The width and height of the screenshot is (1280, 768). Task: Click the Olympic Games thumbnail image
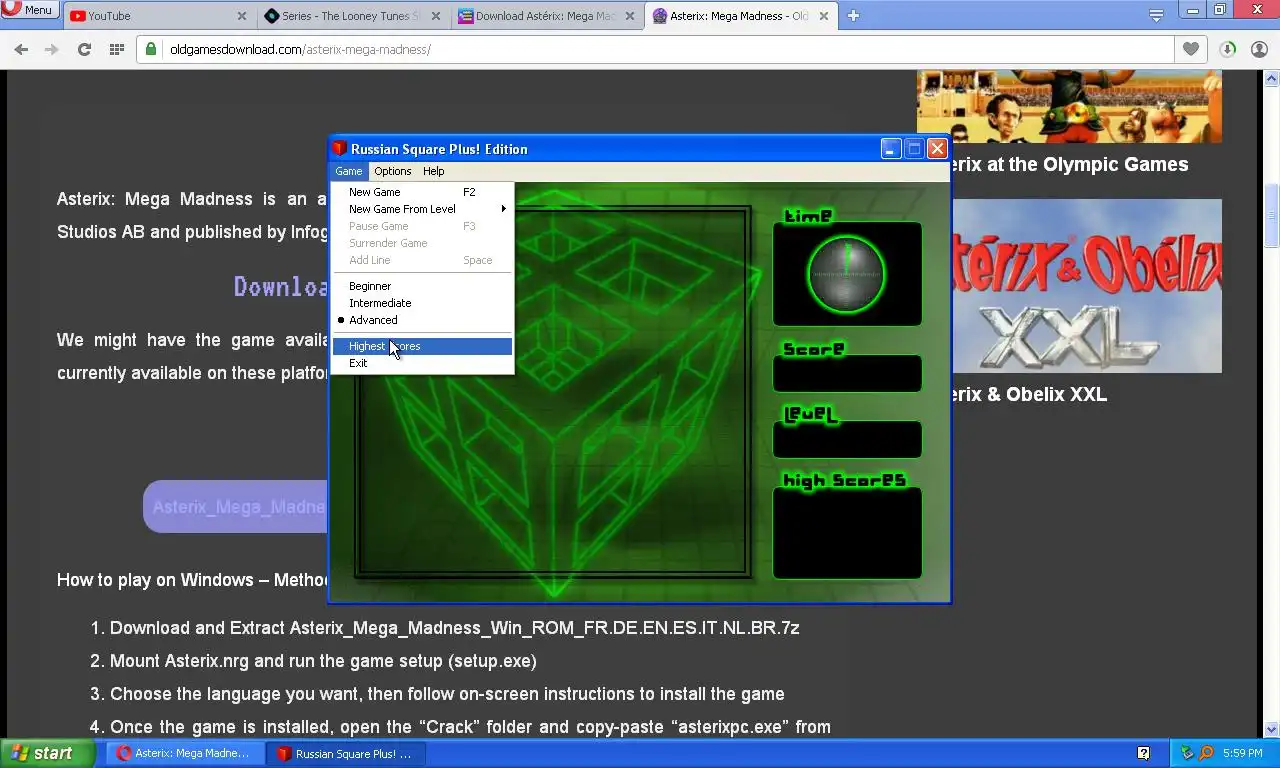click(1069, 106)
